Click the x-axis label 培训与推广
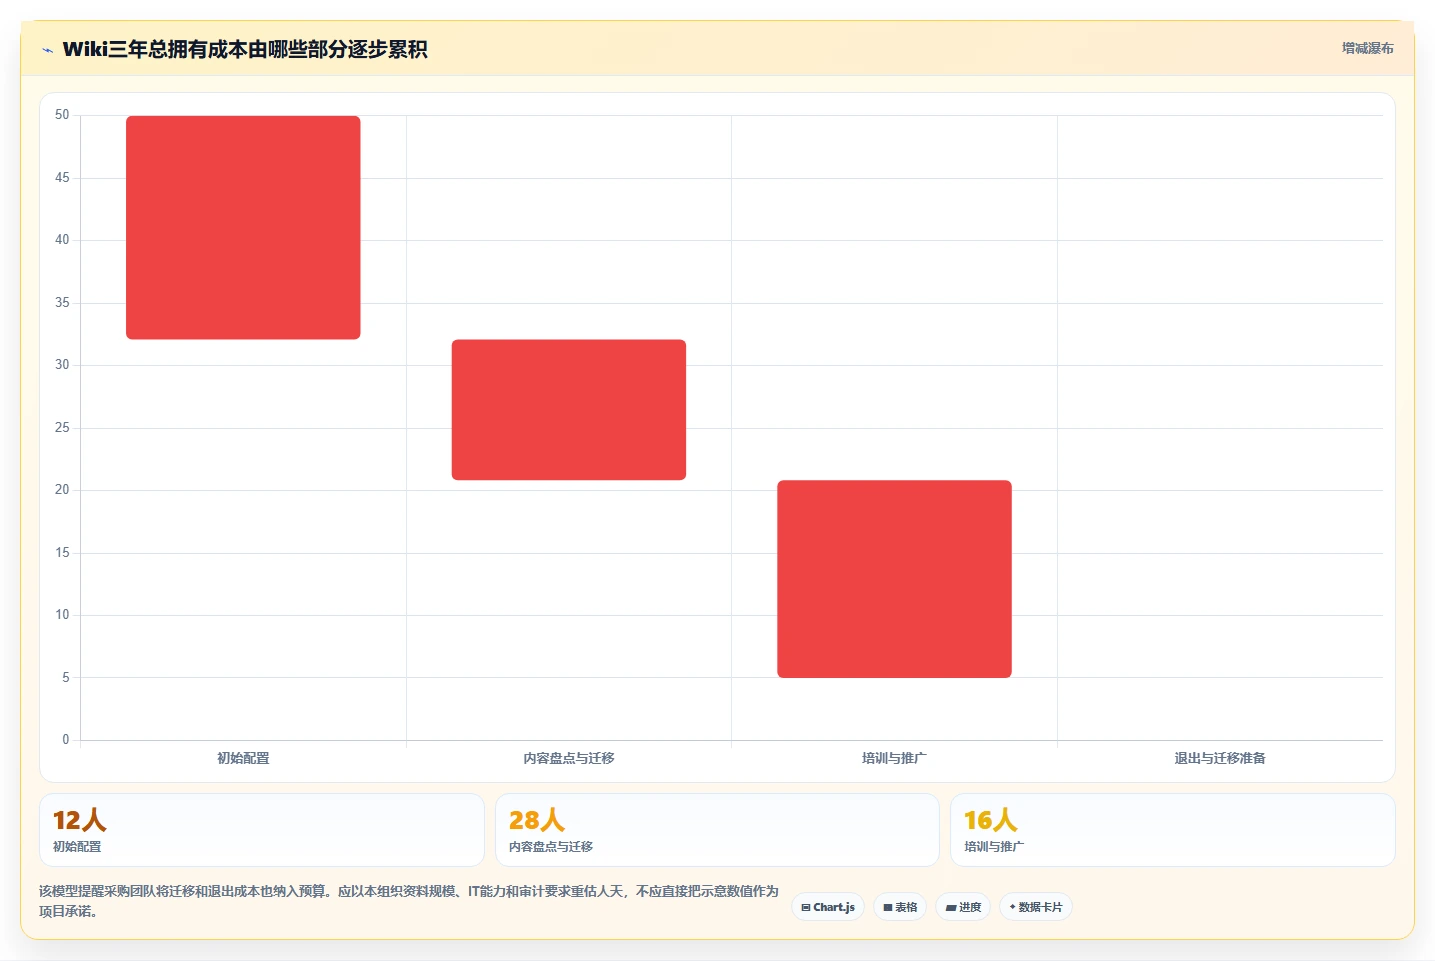Screen dimensions: 1435x961 click(894, 758)
